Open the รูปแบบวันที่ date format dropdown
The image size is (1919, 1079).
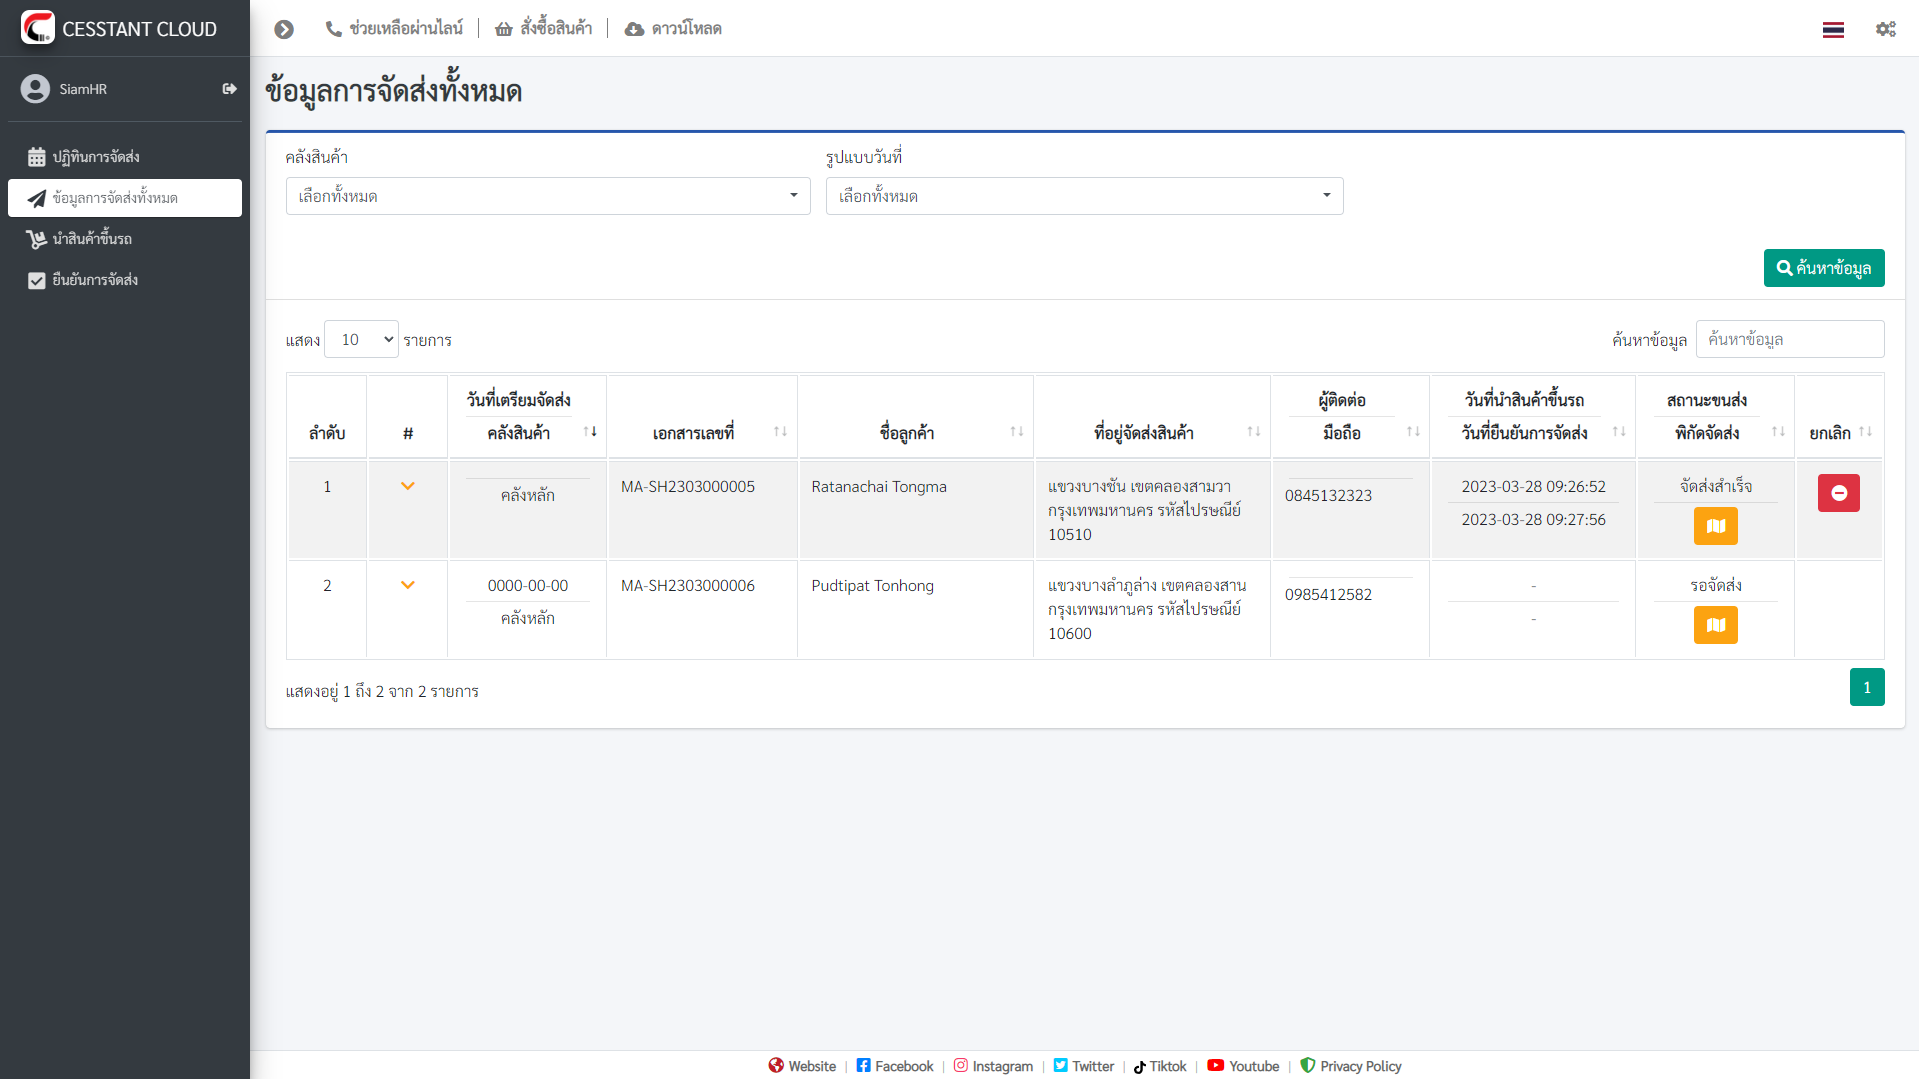point(1084,196)
